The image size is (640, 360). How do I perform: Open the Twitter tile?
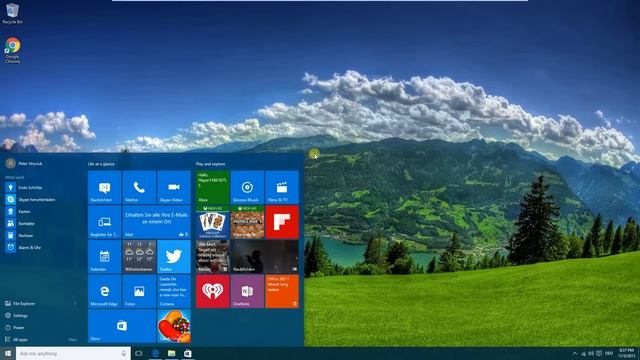point(174,256)
